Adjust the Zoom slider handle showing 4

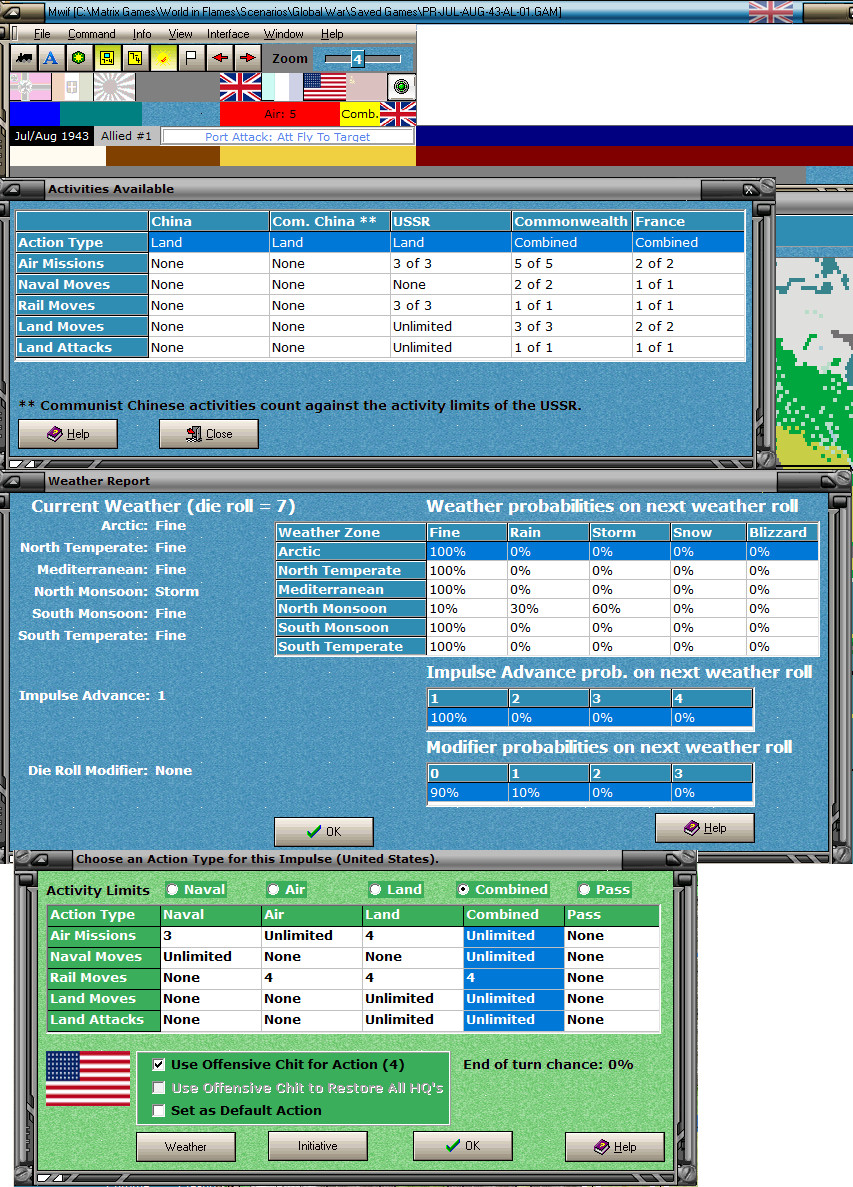point(357,58)
